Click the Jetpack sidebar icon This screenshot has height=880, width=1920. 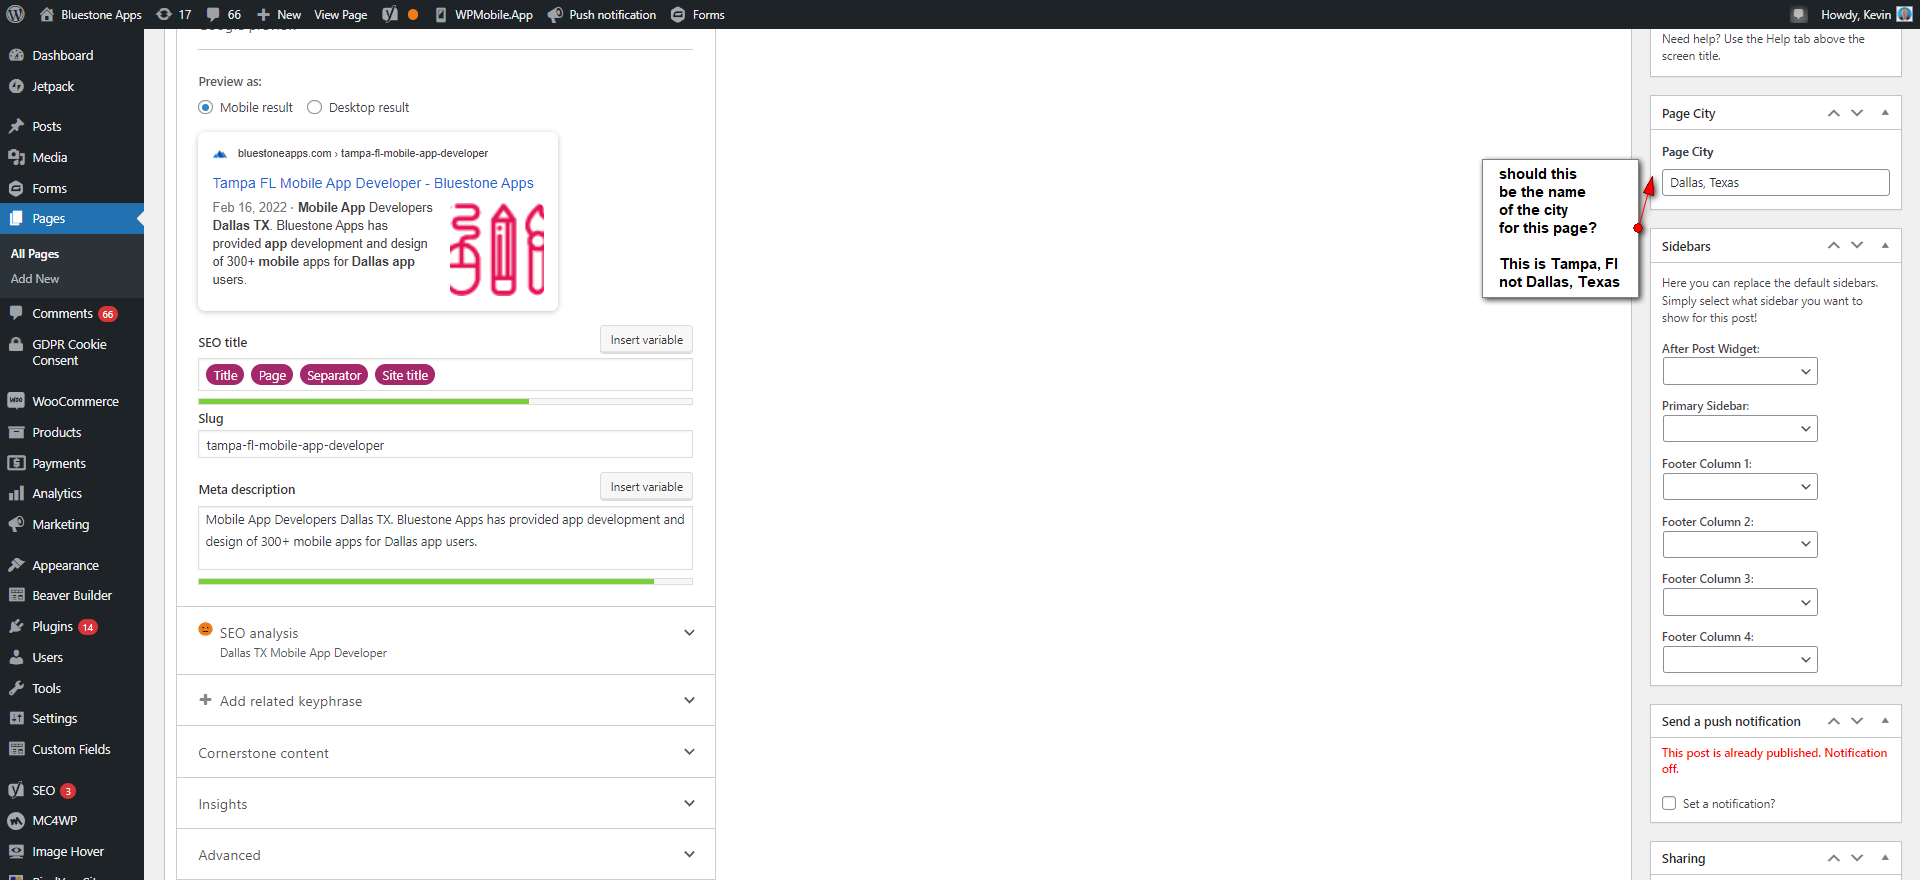[x=16, y=86]
